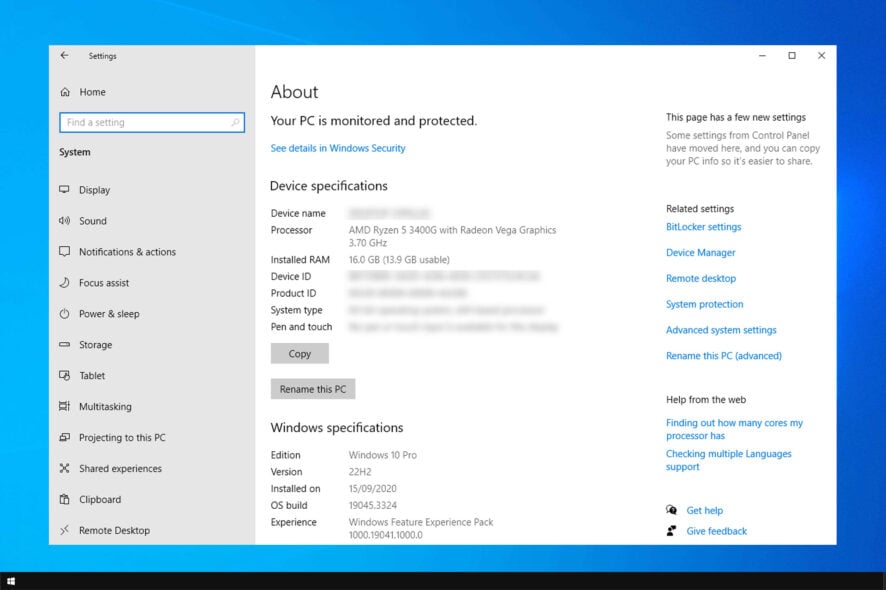Click the 15/09/2020 installed on date

point(372,488)
